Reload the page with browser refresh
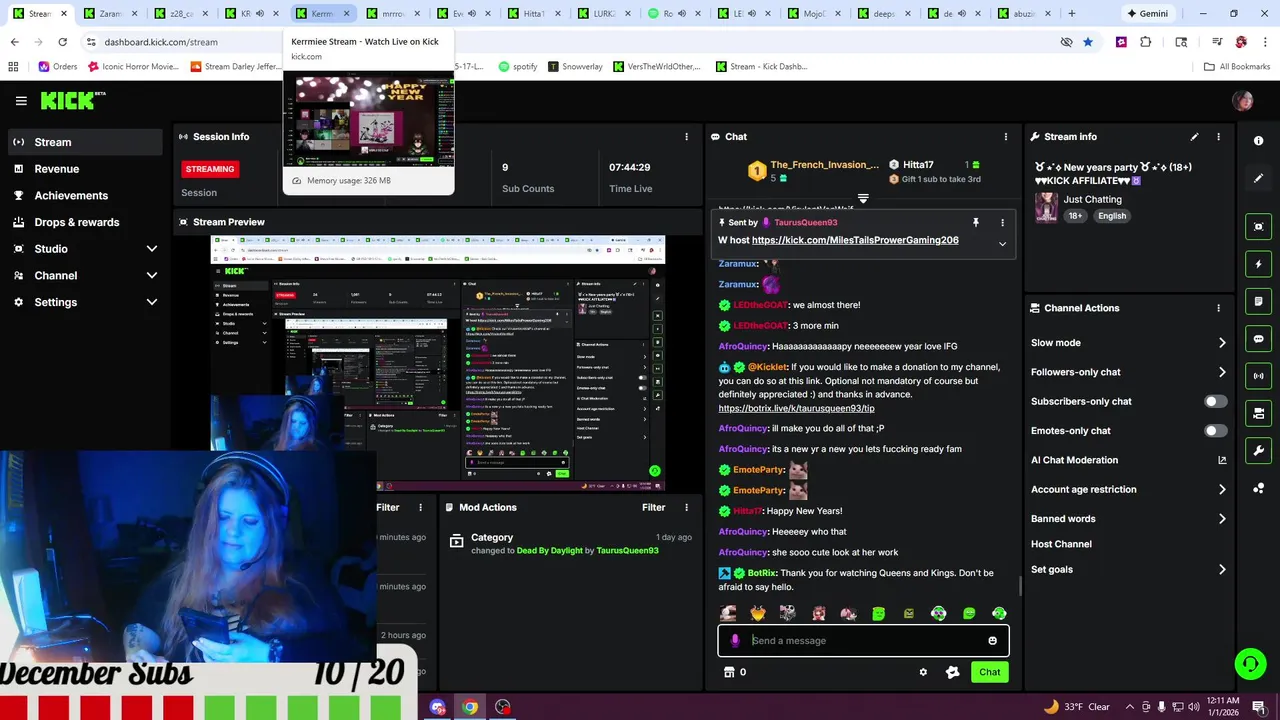 click(62, 42)
